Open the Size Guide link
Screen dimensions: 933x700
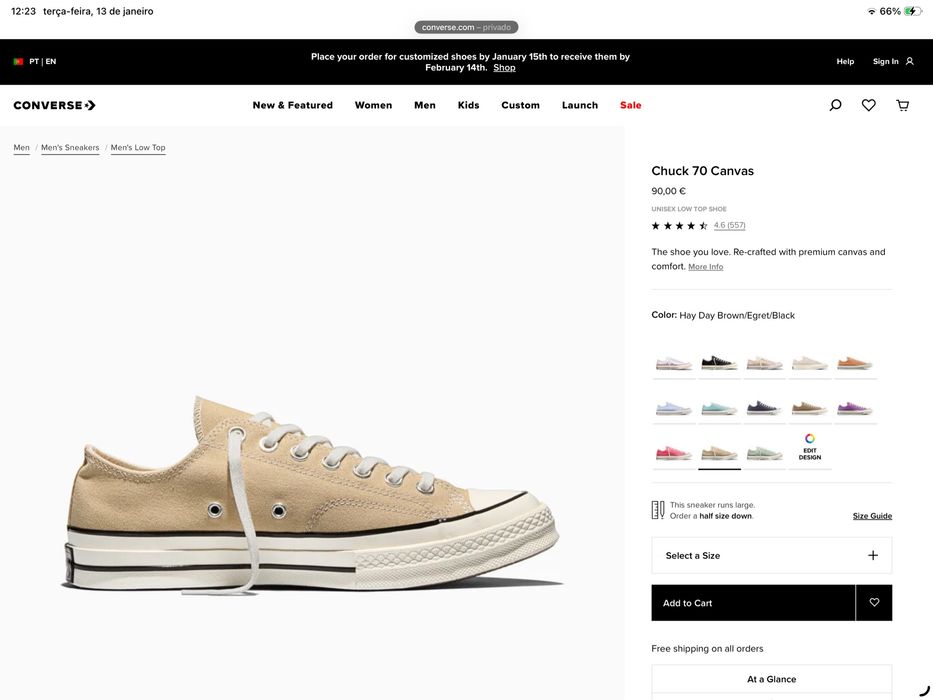coord(872,516)
